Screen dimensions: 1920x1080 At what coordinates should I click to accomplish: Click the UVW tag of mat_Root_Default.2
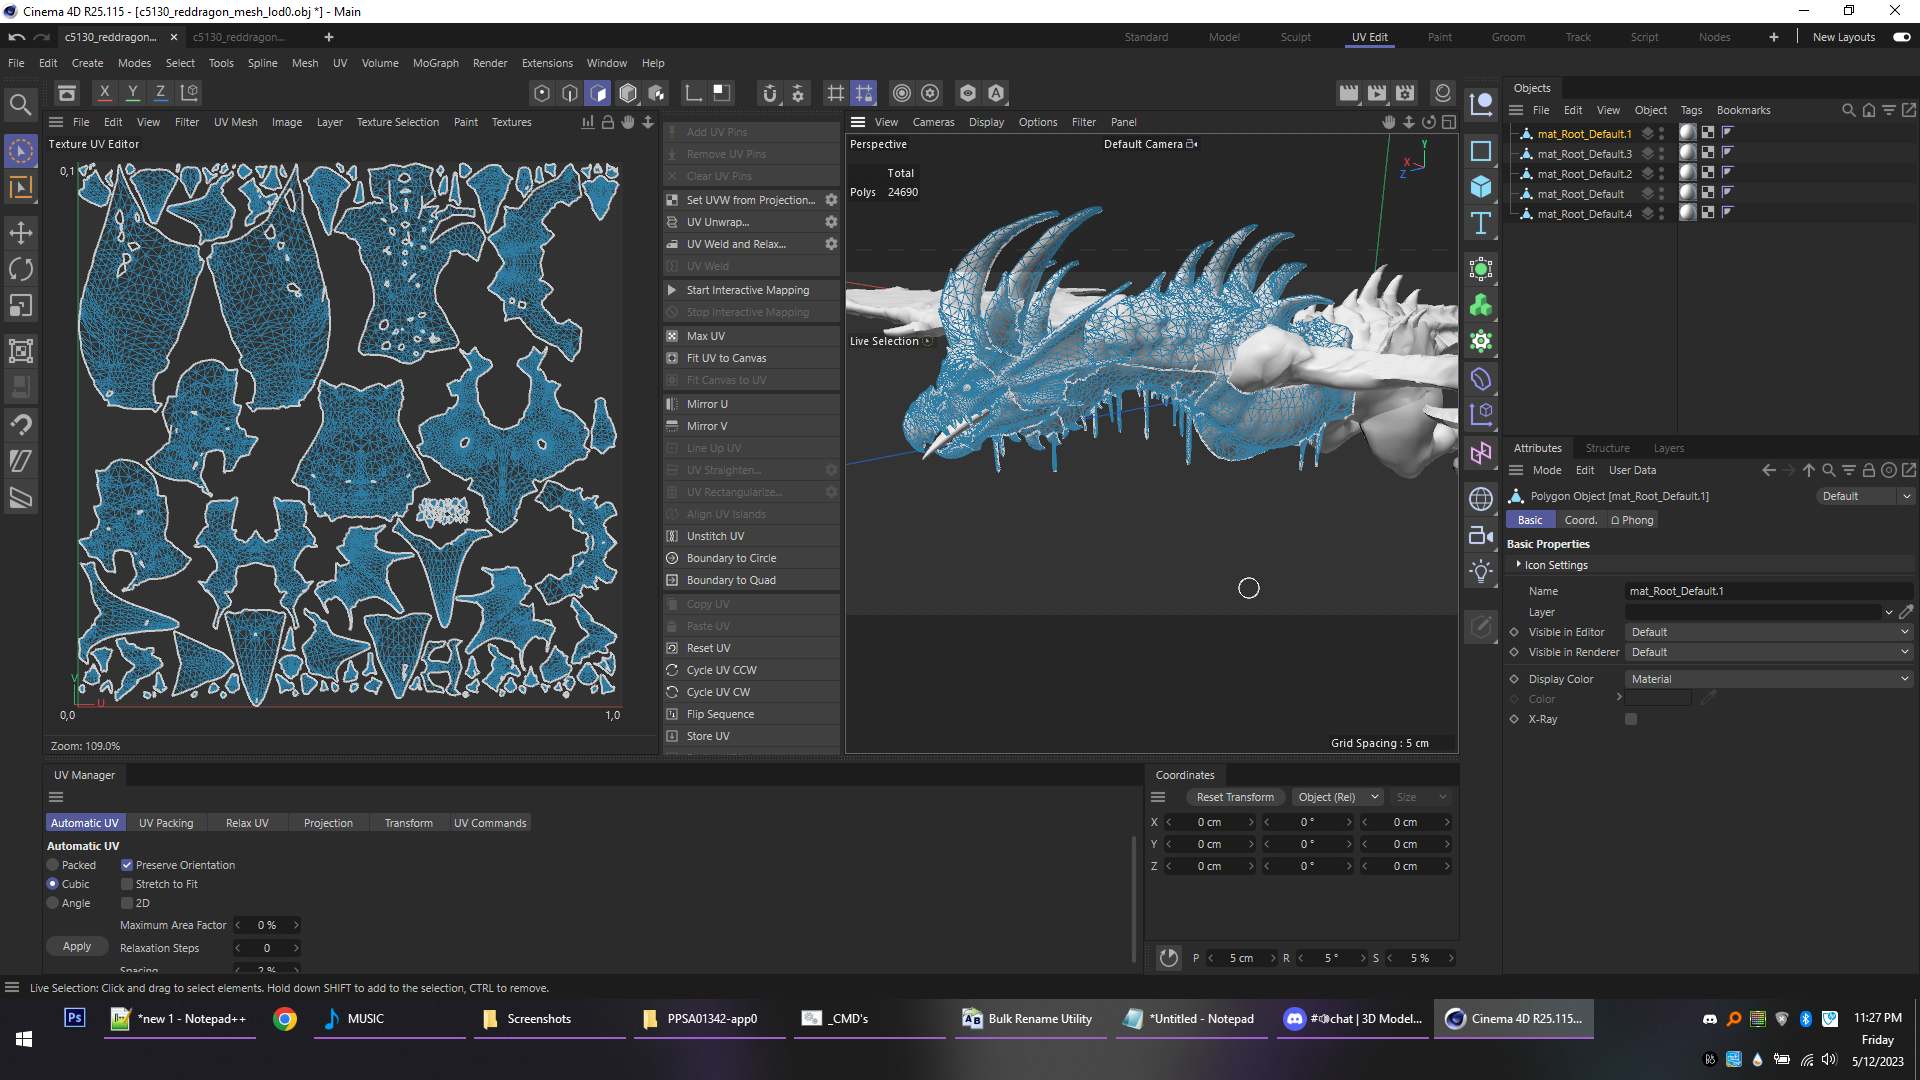(x=1708, y=173)
